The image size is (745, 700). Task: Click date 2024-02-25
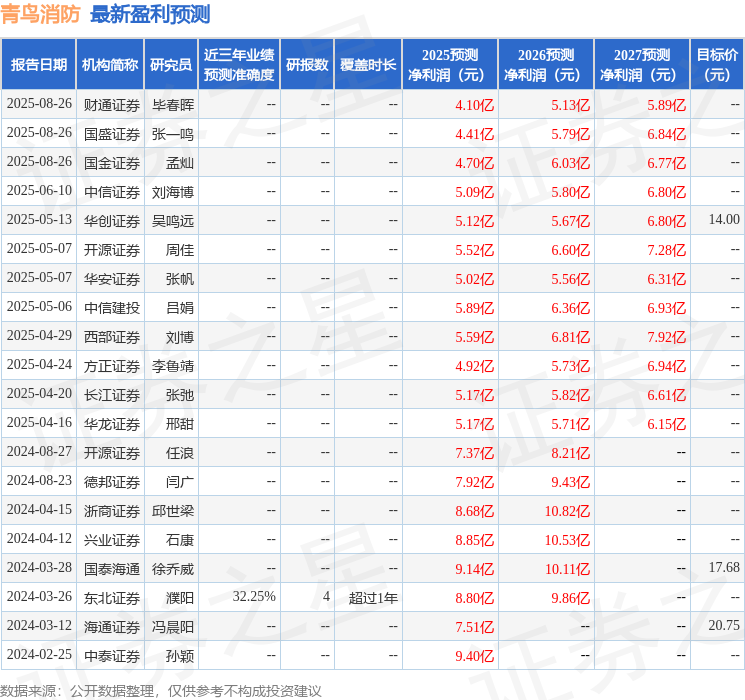coord(39,654)
